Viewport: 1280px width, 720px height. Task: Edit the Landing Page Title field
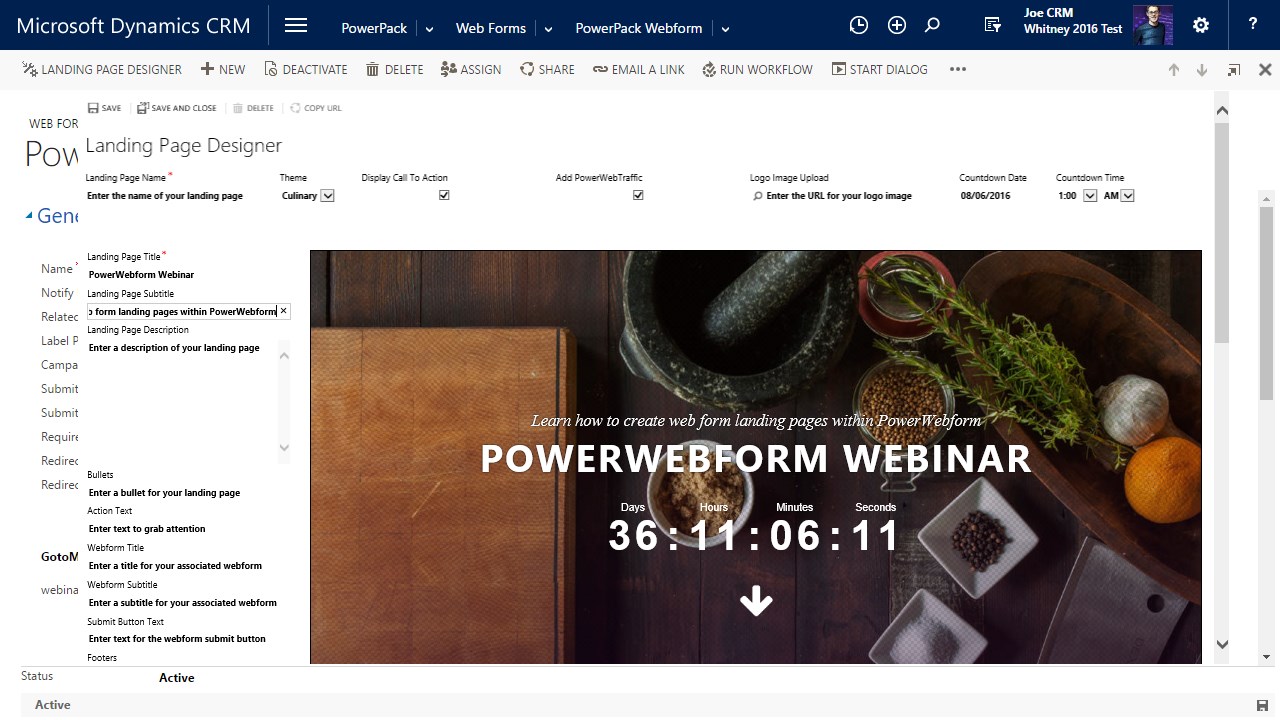click(188, 274)
